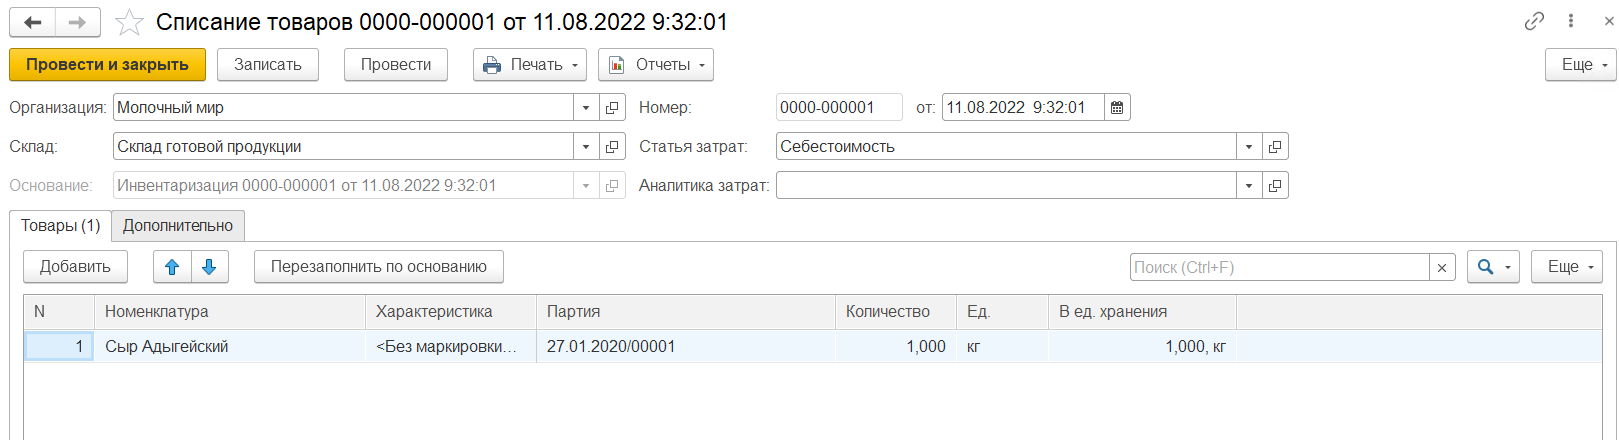Viewport: 1619px width, 440px height.
Task: Select the Товары (1) tab
Action: [x=60, y=226]
